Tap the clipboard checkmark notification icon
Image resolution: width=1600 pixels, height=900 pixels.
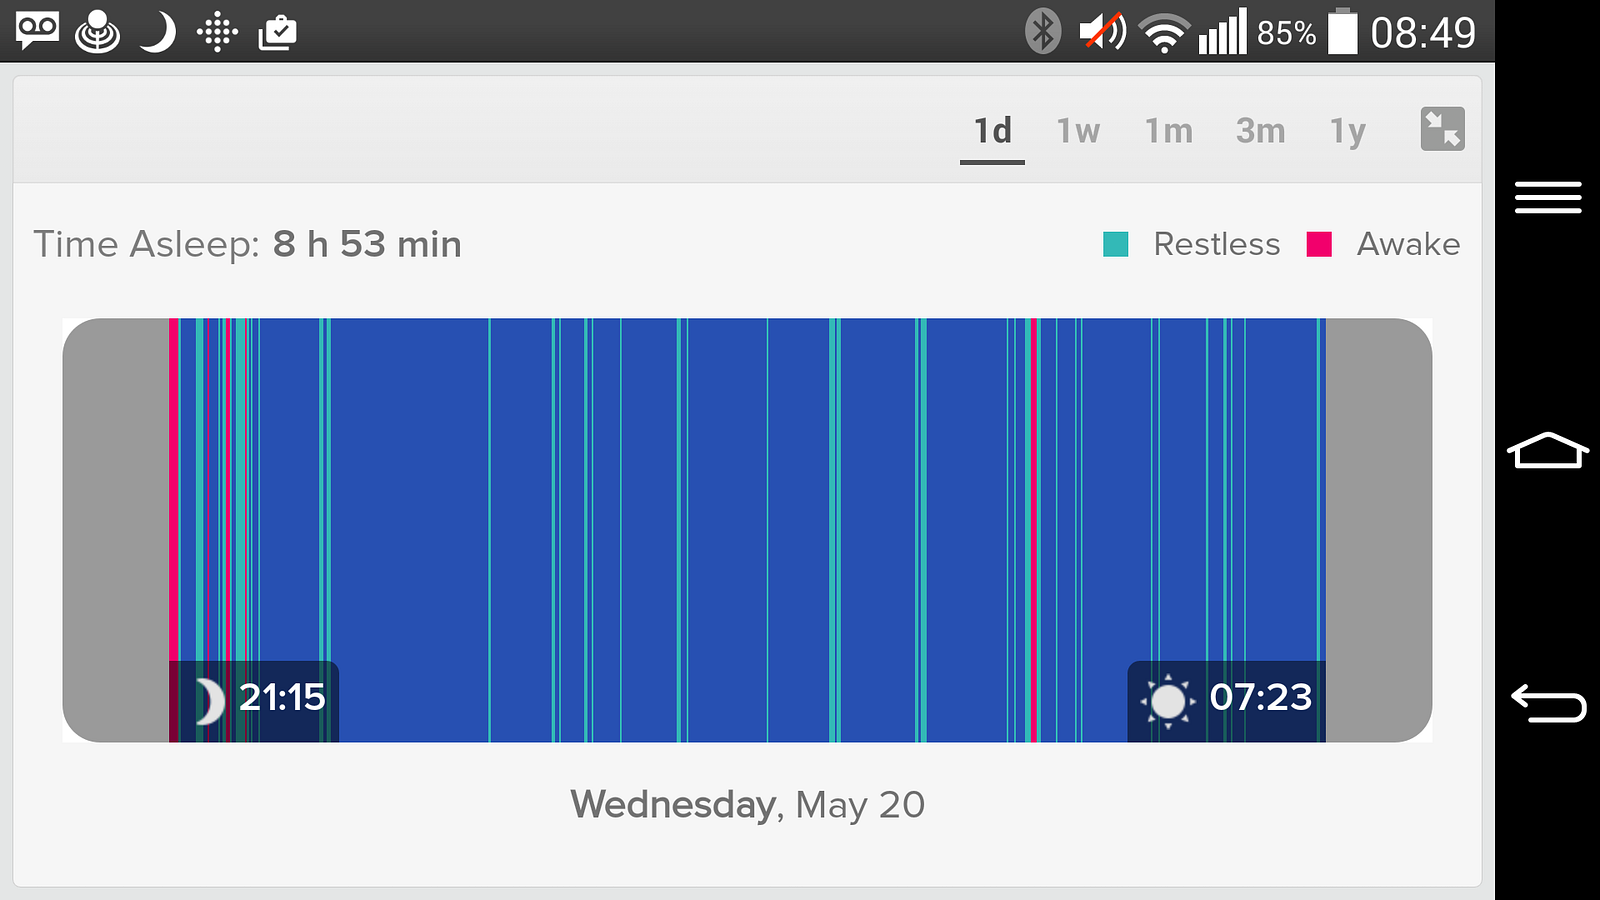[x=277, y=32]
